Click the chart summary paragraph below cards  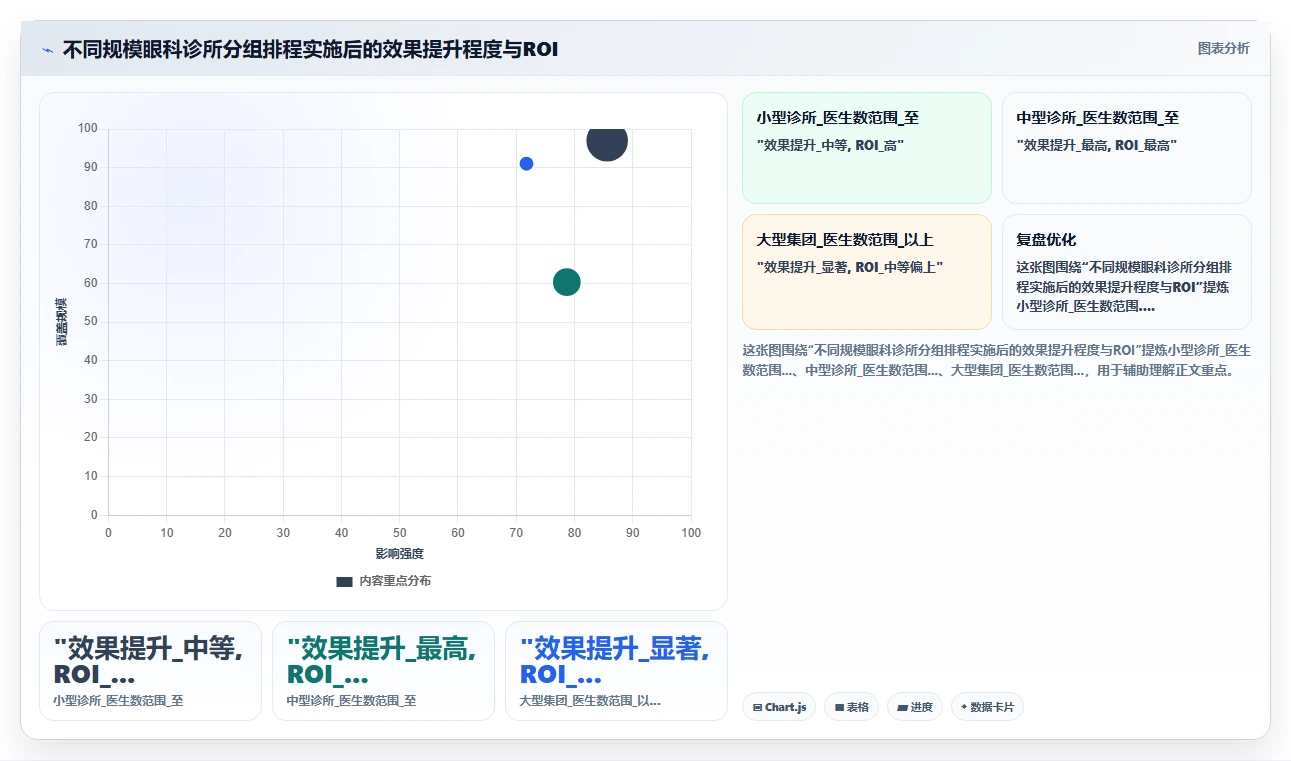click(996, 360)
